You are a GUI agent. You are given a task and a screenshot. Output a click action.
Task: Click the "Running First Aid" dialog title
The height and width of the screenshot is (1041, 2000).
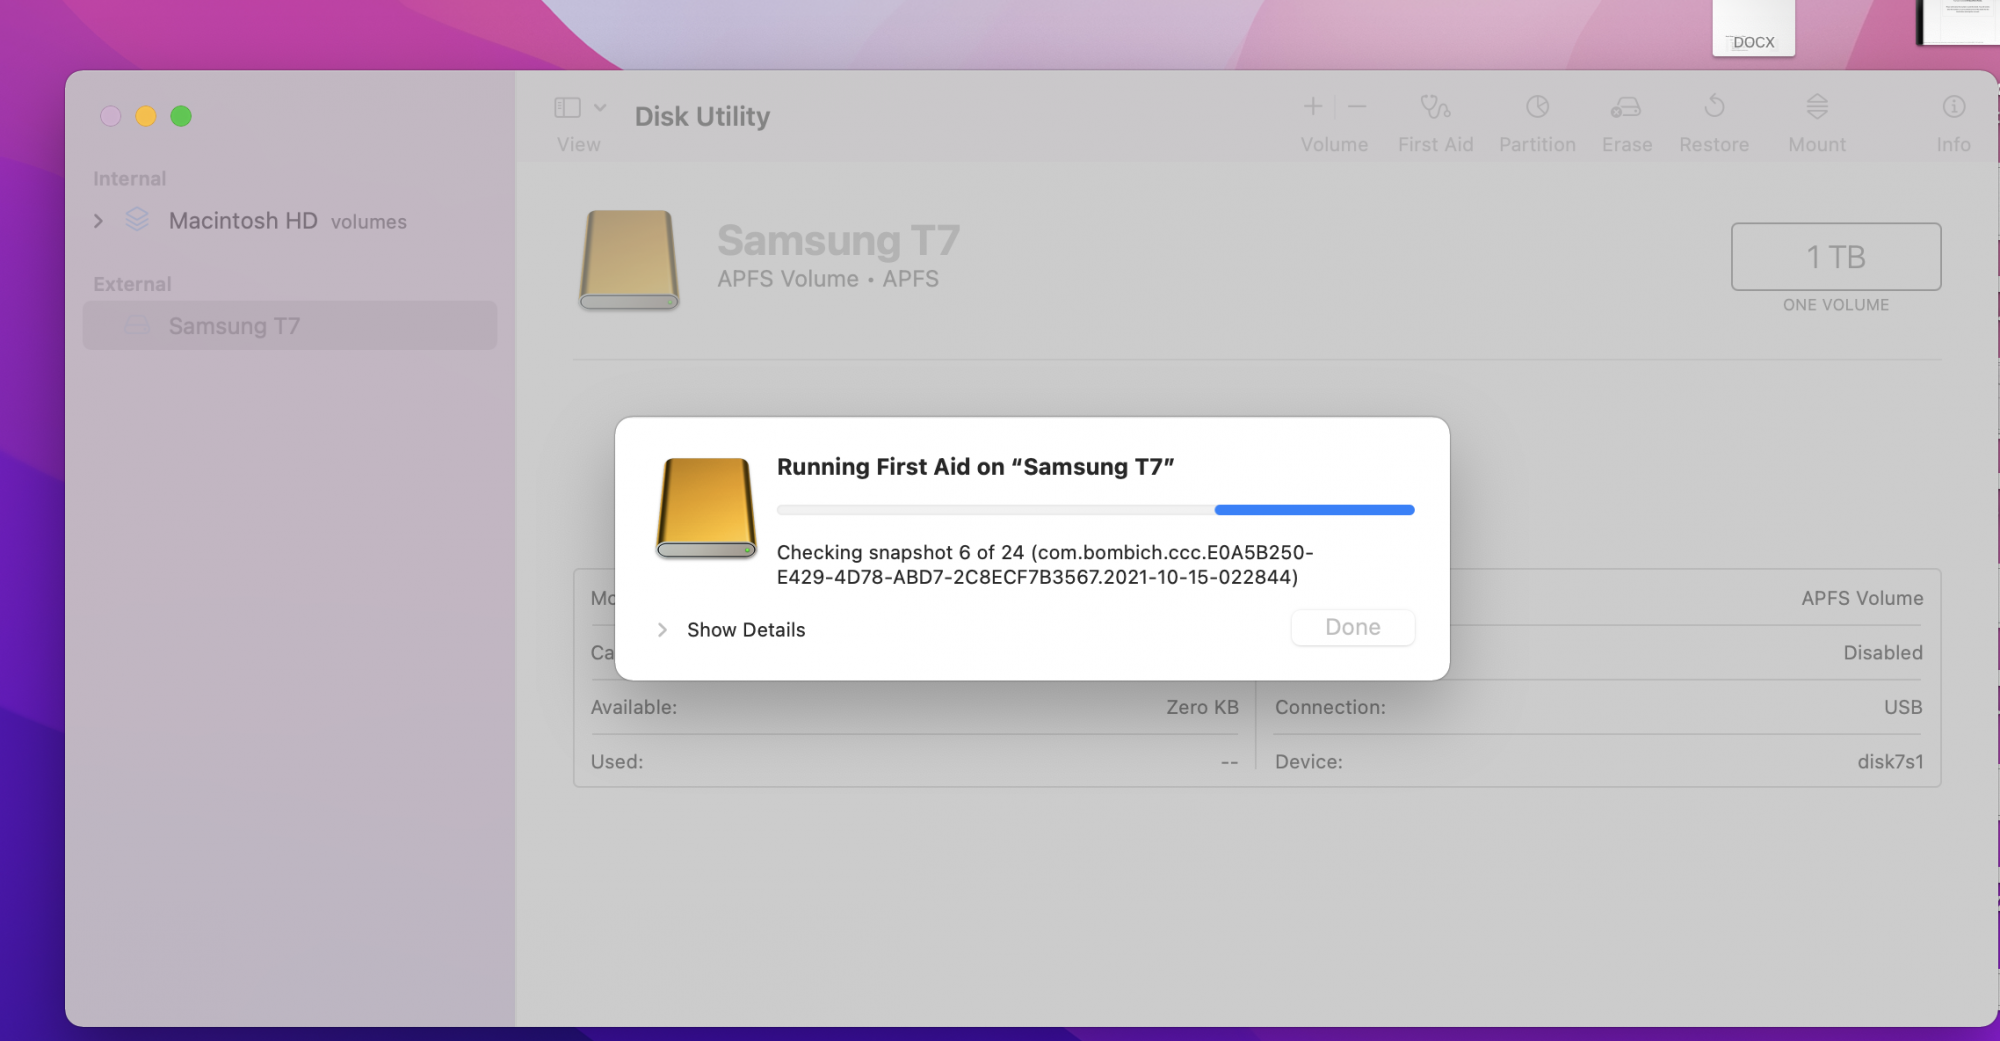point(975,467)
